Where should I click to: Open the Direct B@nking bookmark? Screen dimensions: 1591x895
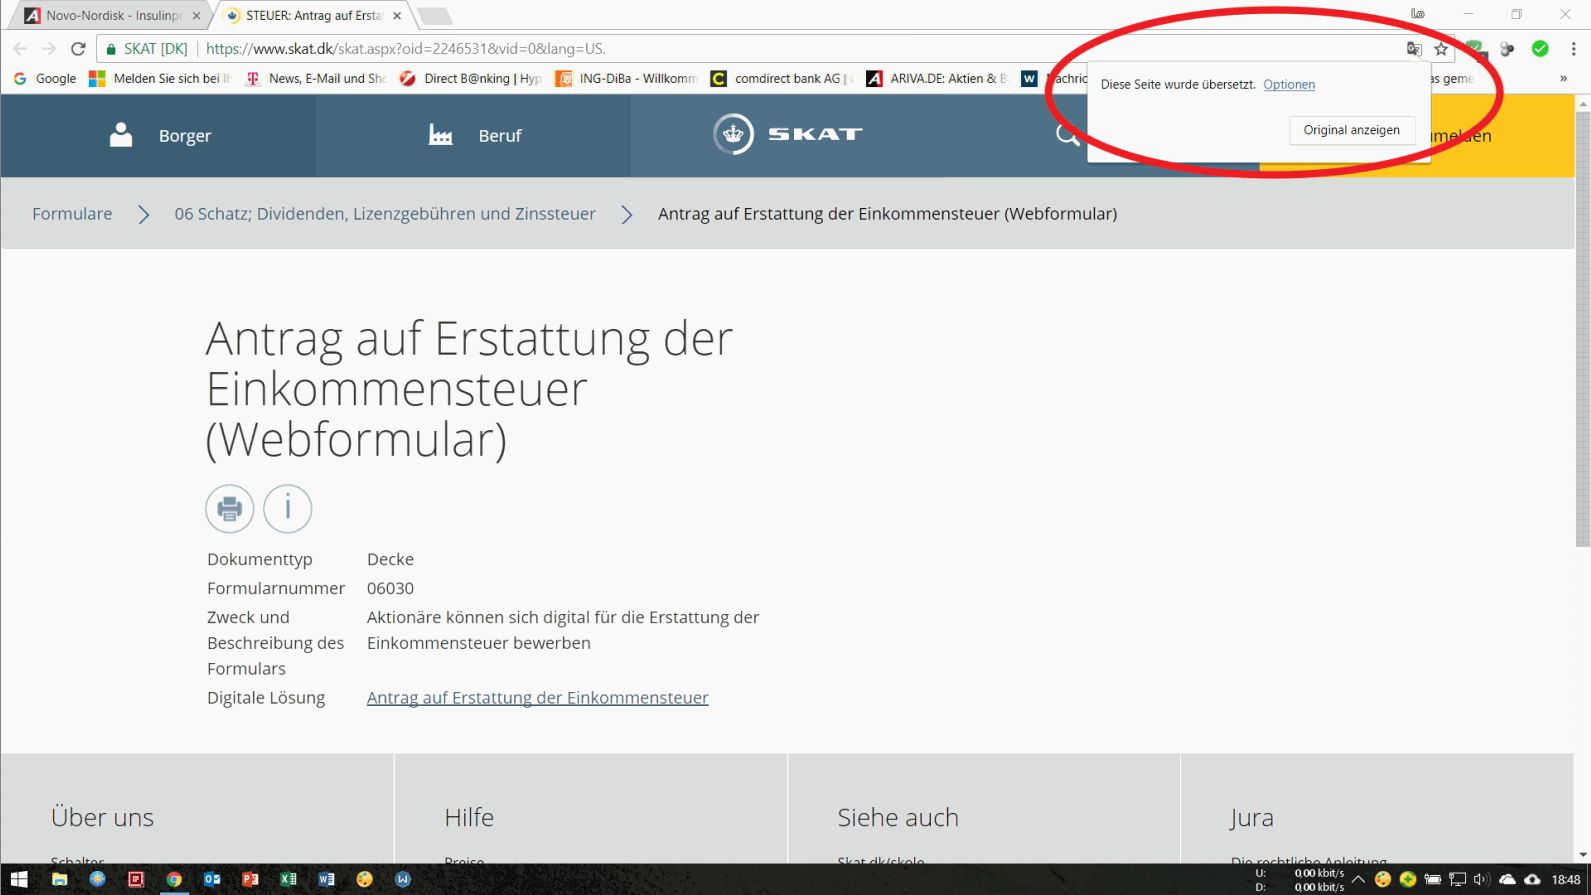470,78
